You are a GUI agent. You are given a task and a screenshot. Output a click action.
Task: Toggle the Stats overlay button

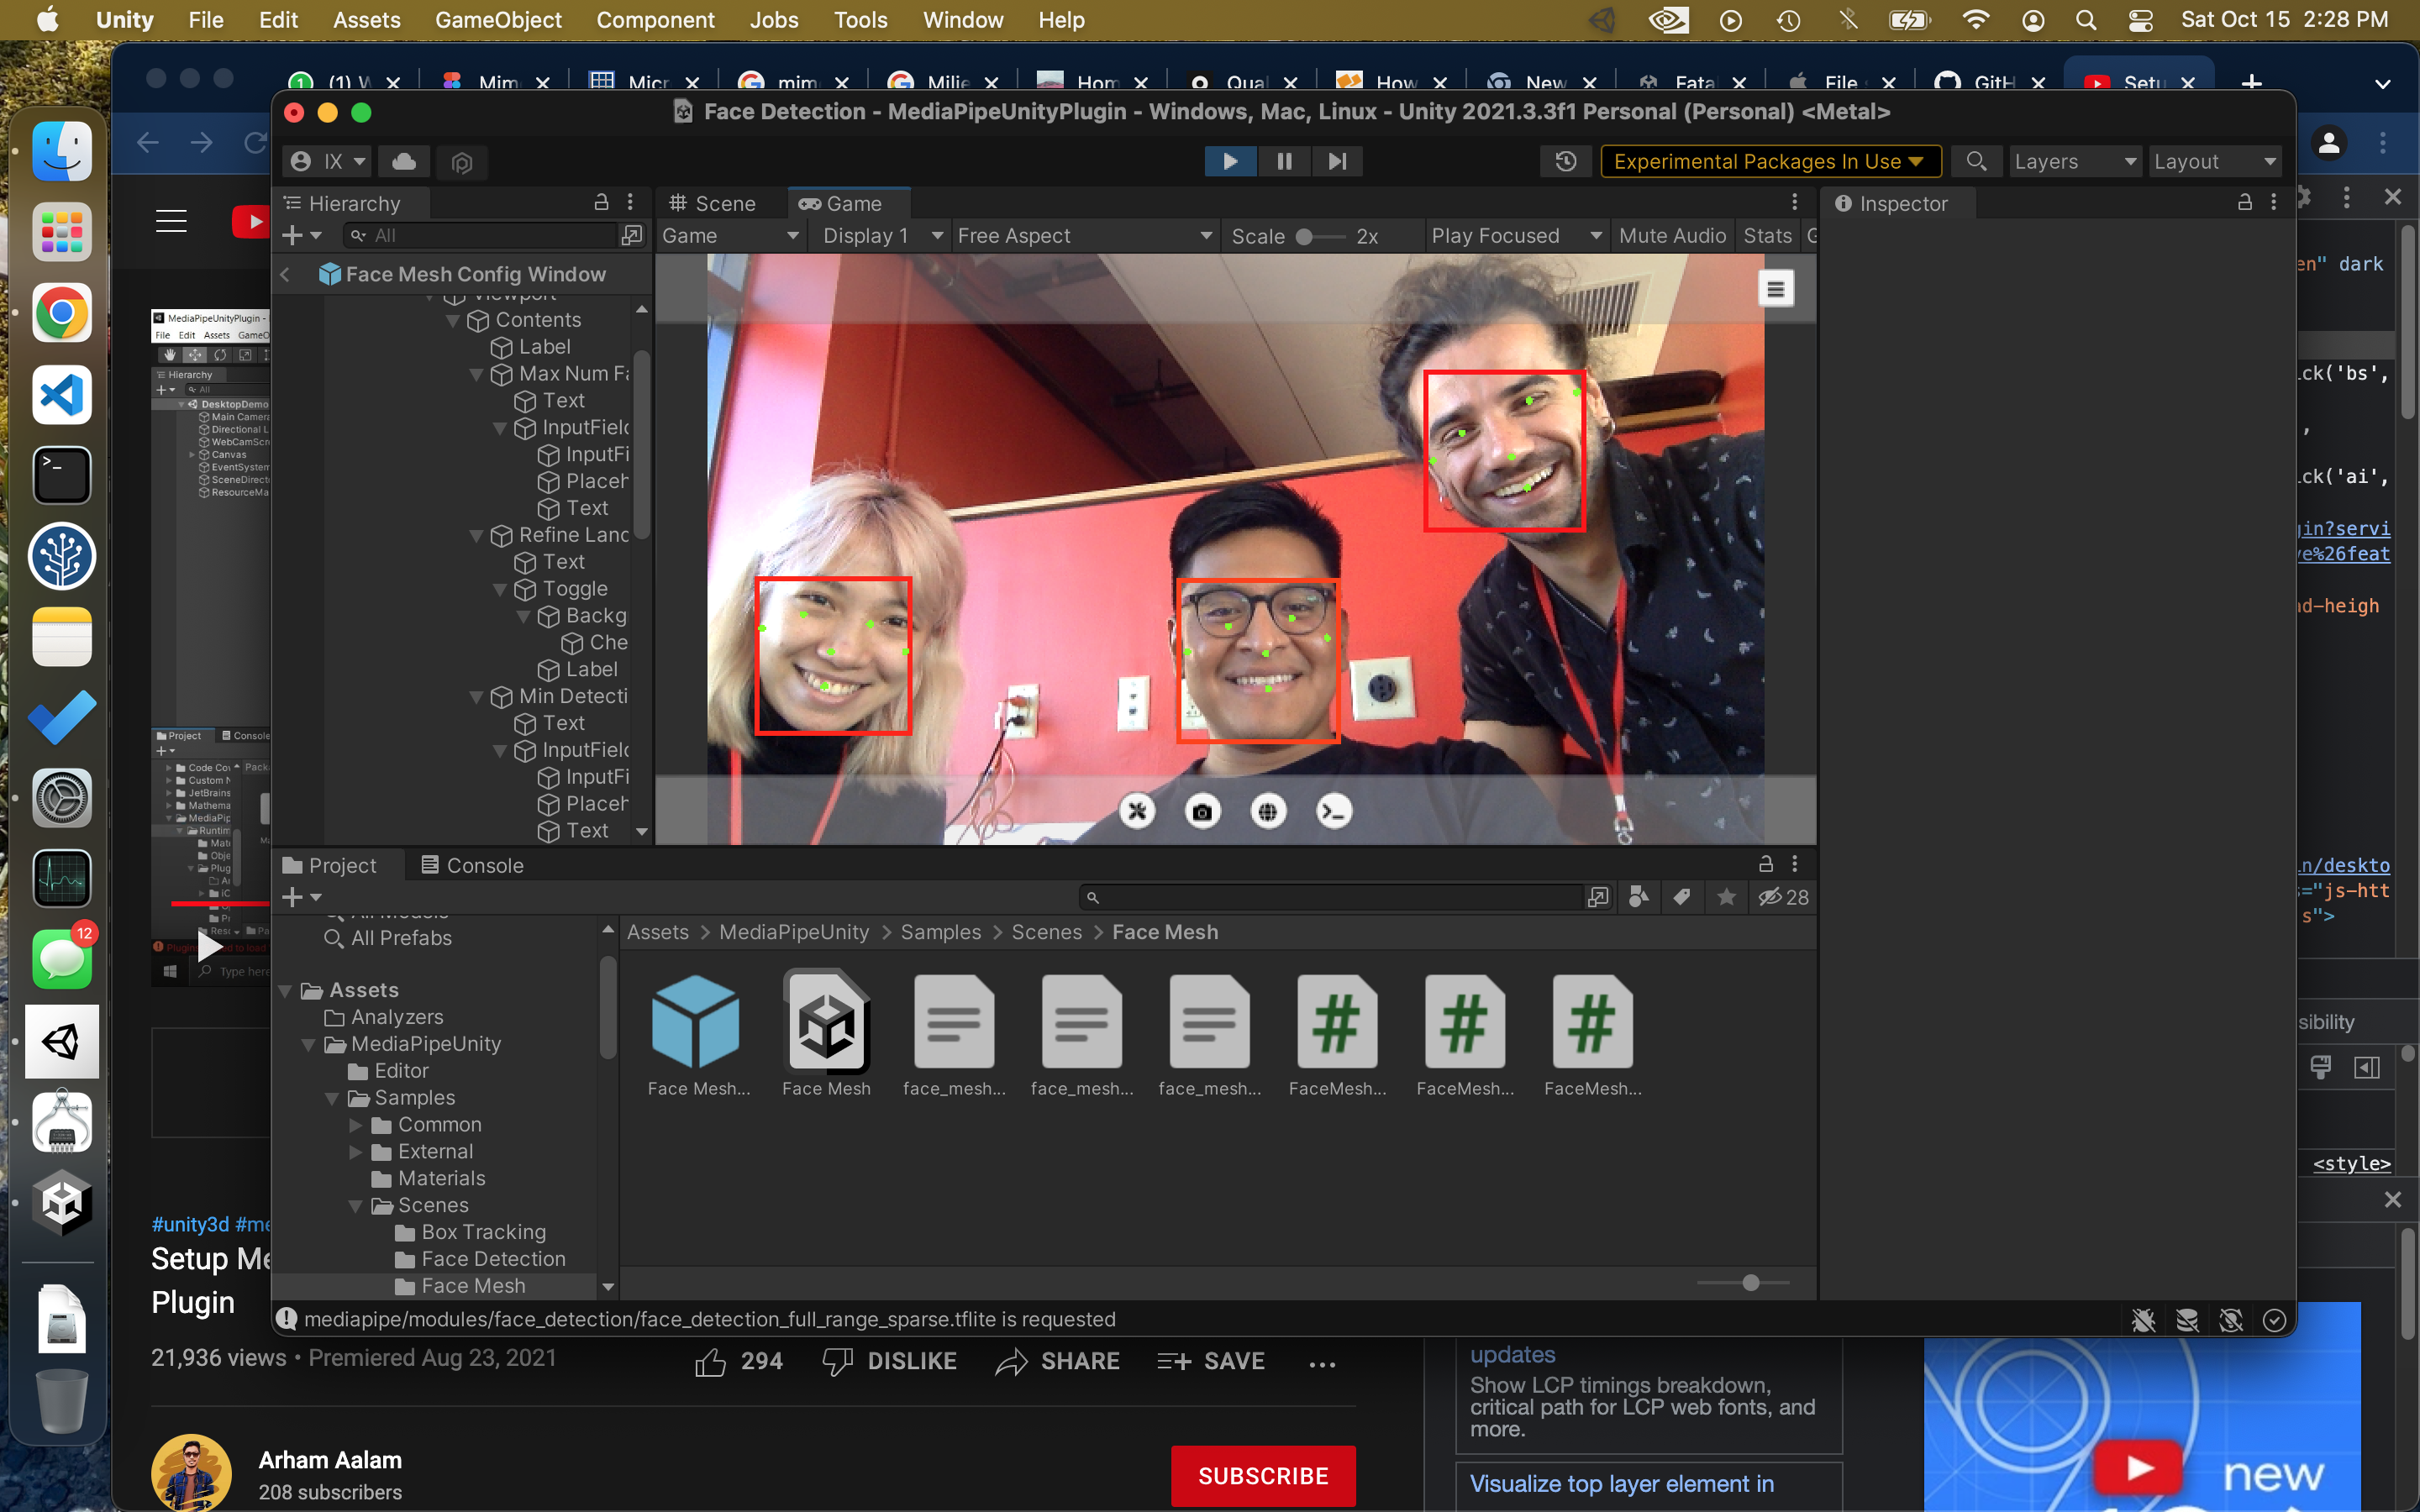pyautogui.click(x=1767, y=236)
